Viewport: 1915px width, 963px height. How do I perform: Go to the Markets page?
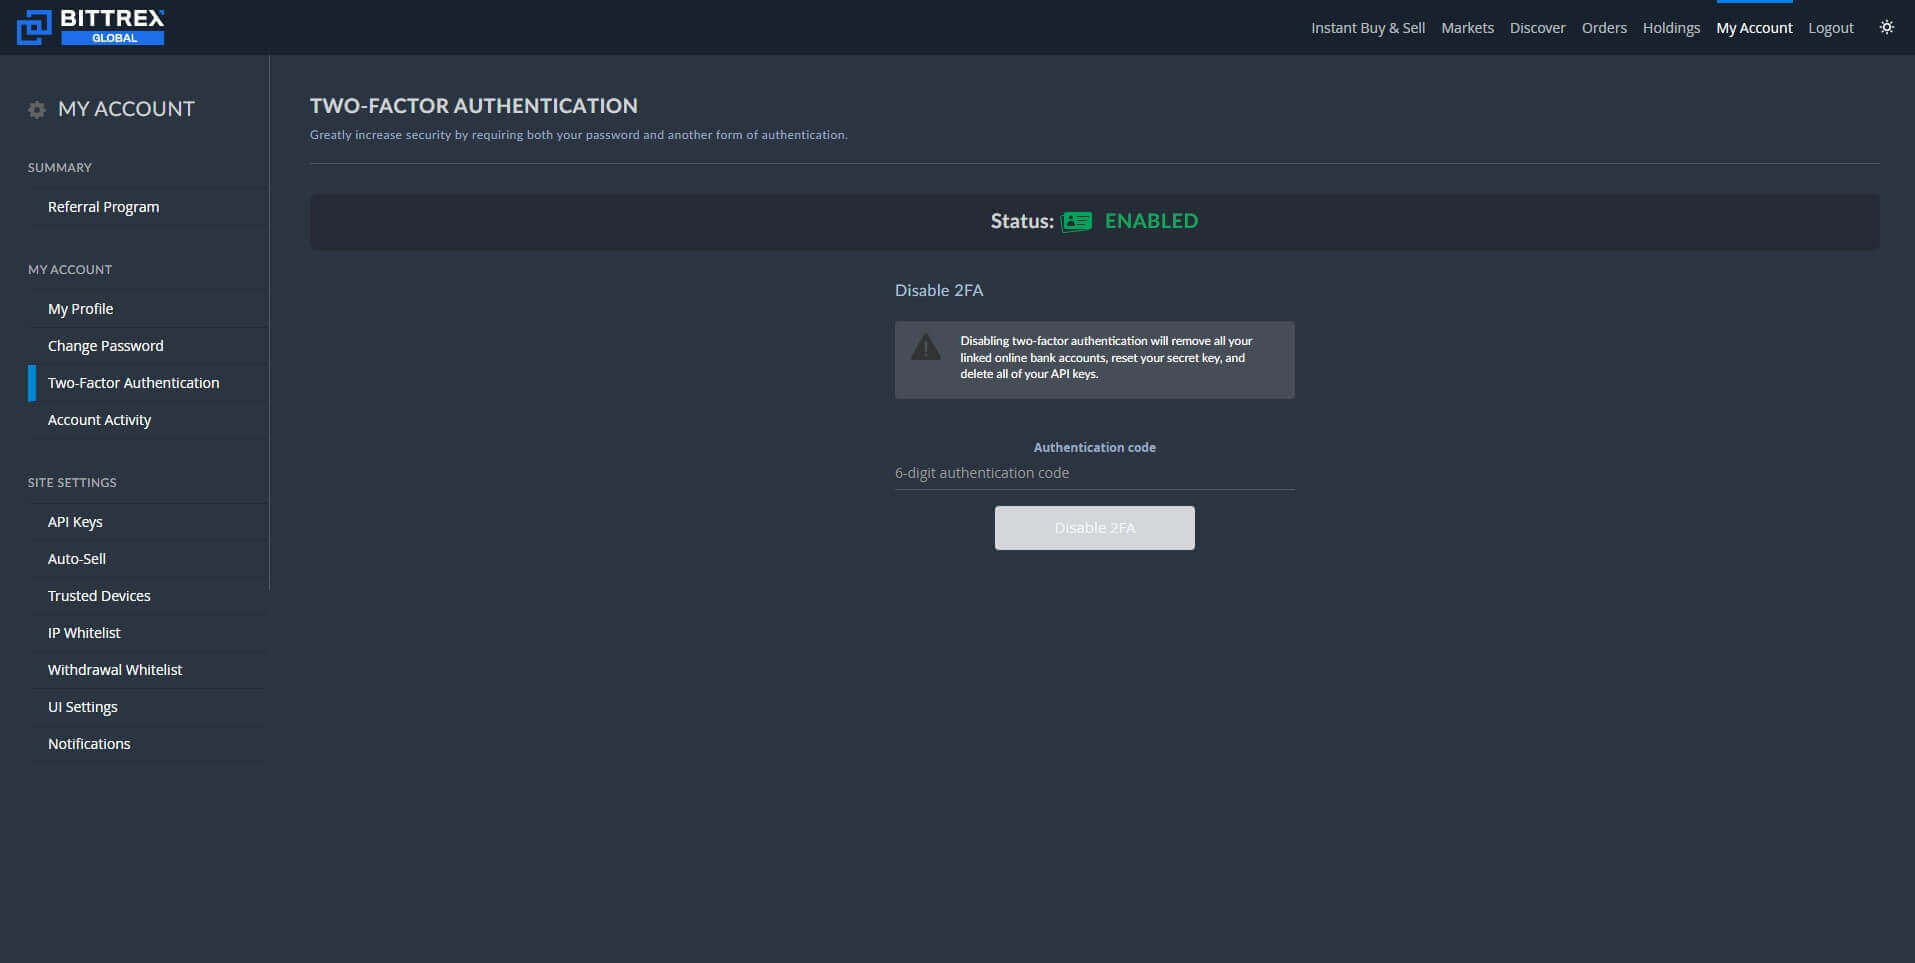(1467, 28)
